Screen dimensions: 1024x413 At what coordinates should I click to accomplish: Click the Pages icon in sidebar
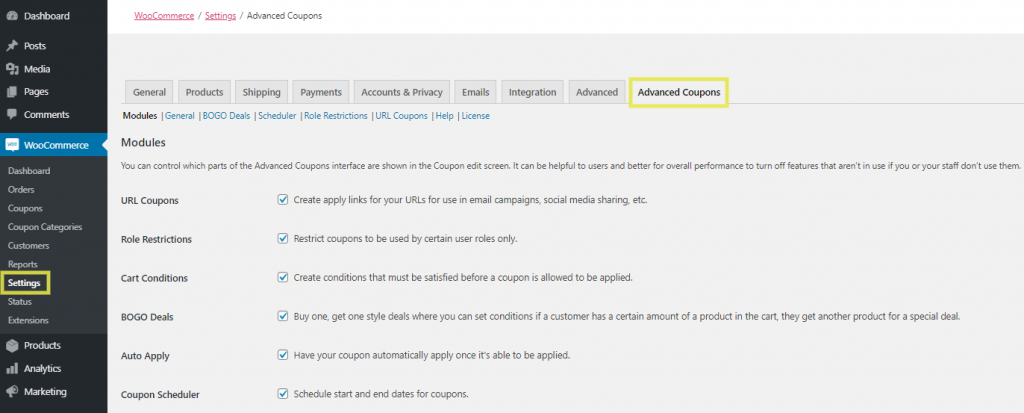[12, 92]
